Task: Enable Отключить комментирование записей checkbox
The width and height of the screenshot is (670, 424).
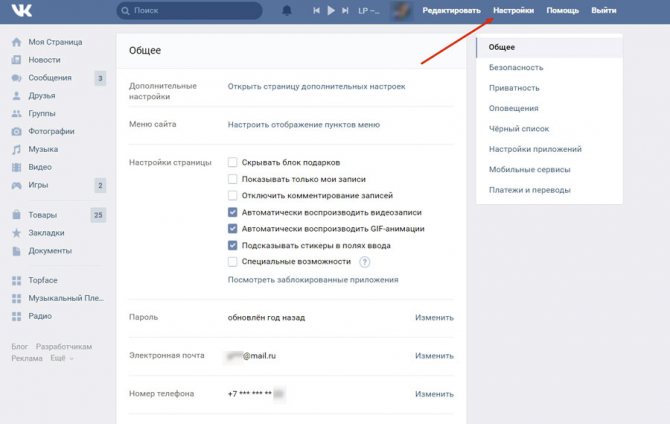Action: (x=232, y=195)
